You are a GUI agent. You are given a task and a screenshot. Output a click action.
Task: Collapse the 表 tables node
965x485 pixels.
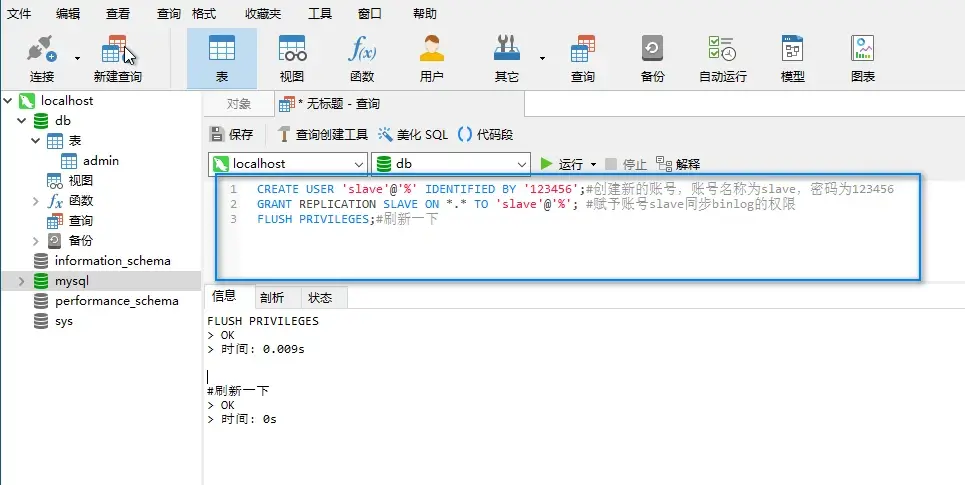click(x=36, y=141)
